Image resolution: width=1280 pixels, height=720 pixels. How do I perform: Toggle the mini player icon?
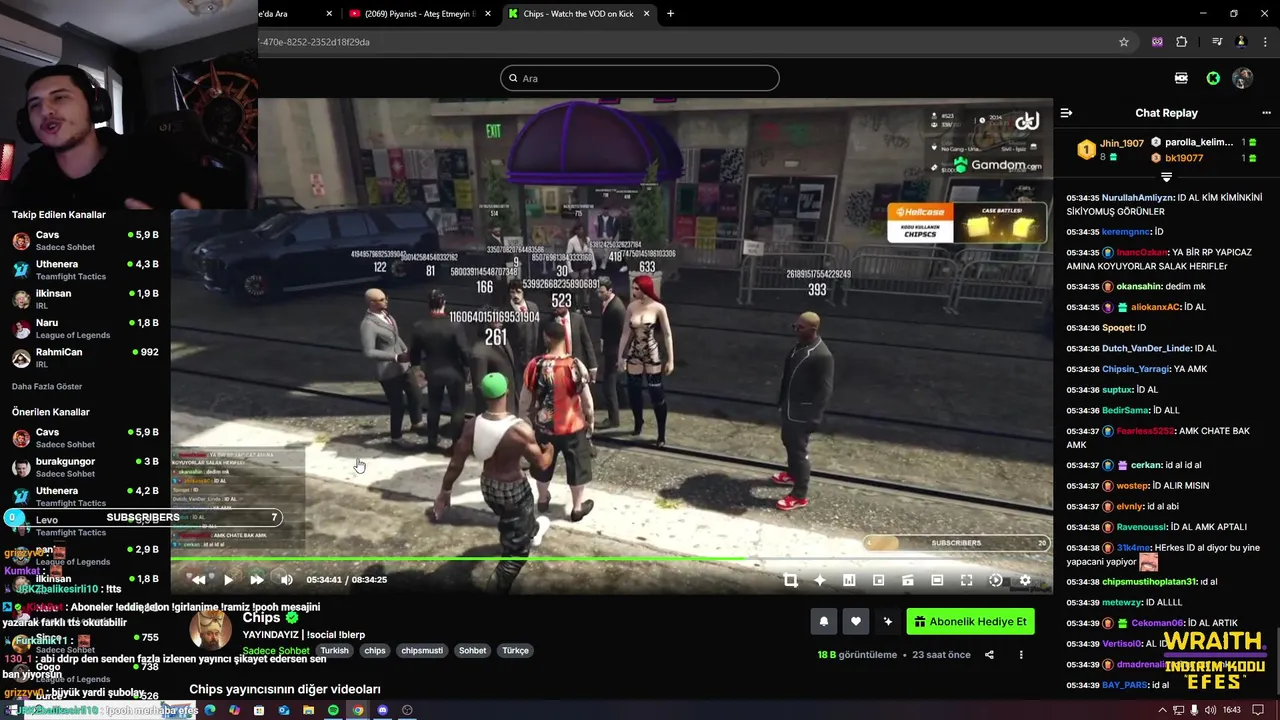coord(878,580)
